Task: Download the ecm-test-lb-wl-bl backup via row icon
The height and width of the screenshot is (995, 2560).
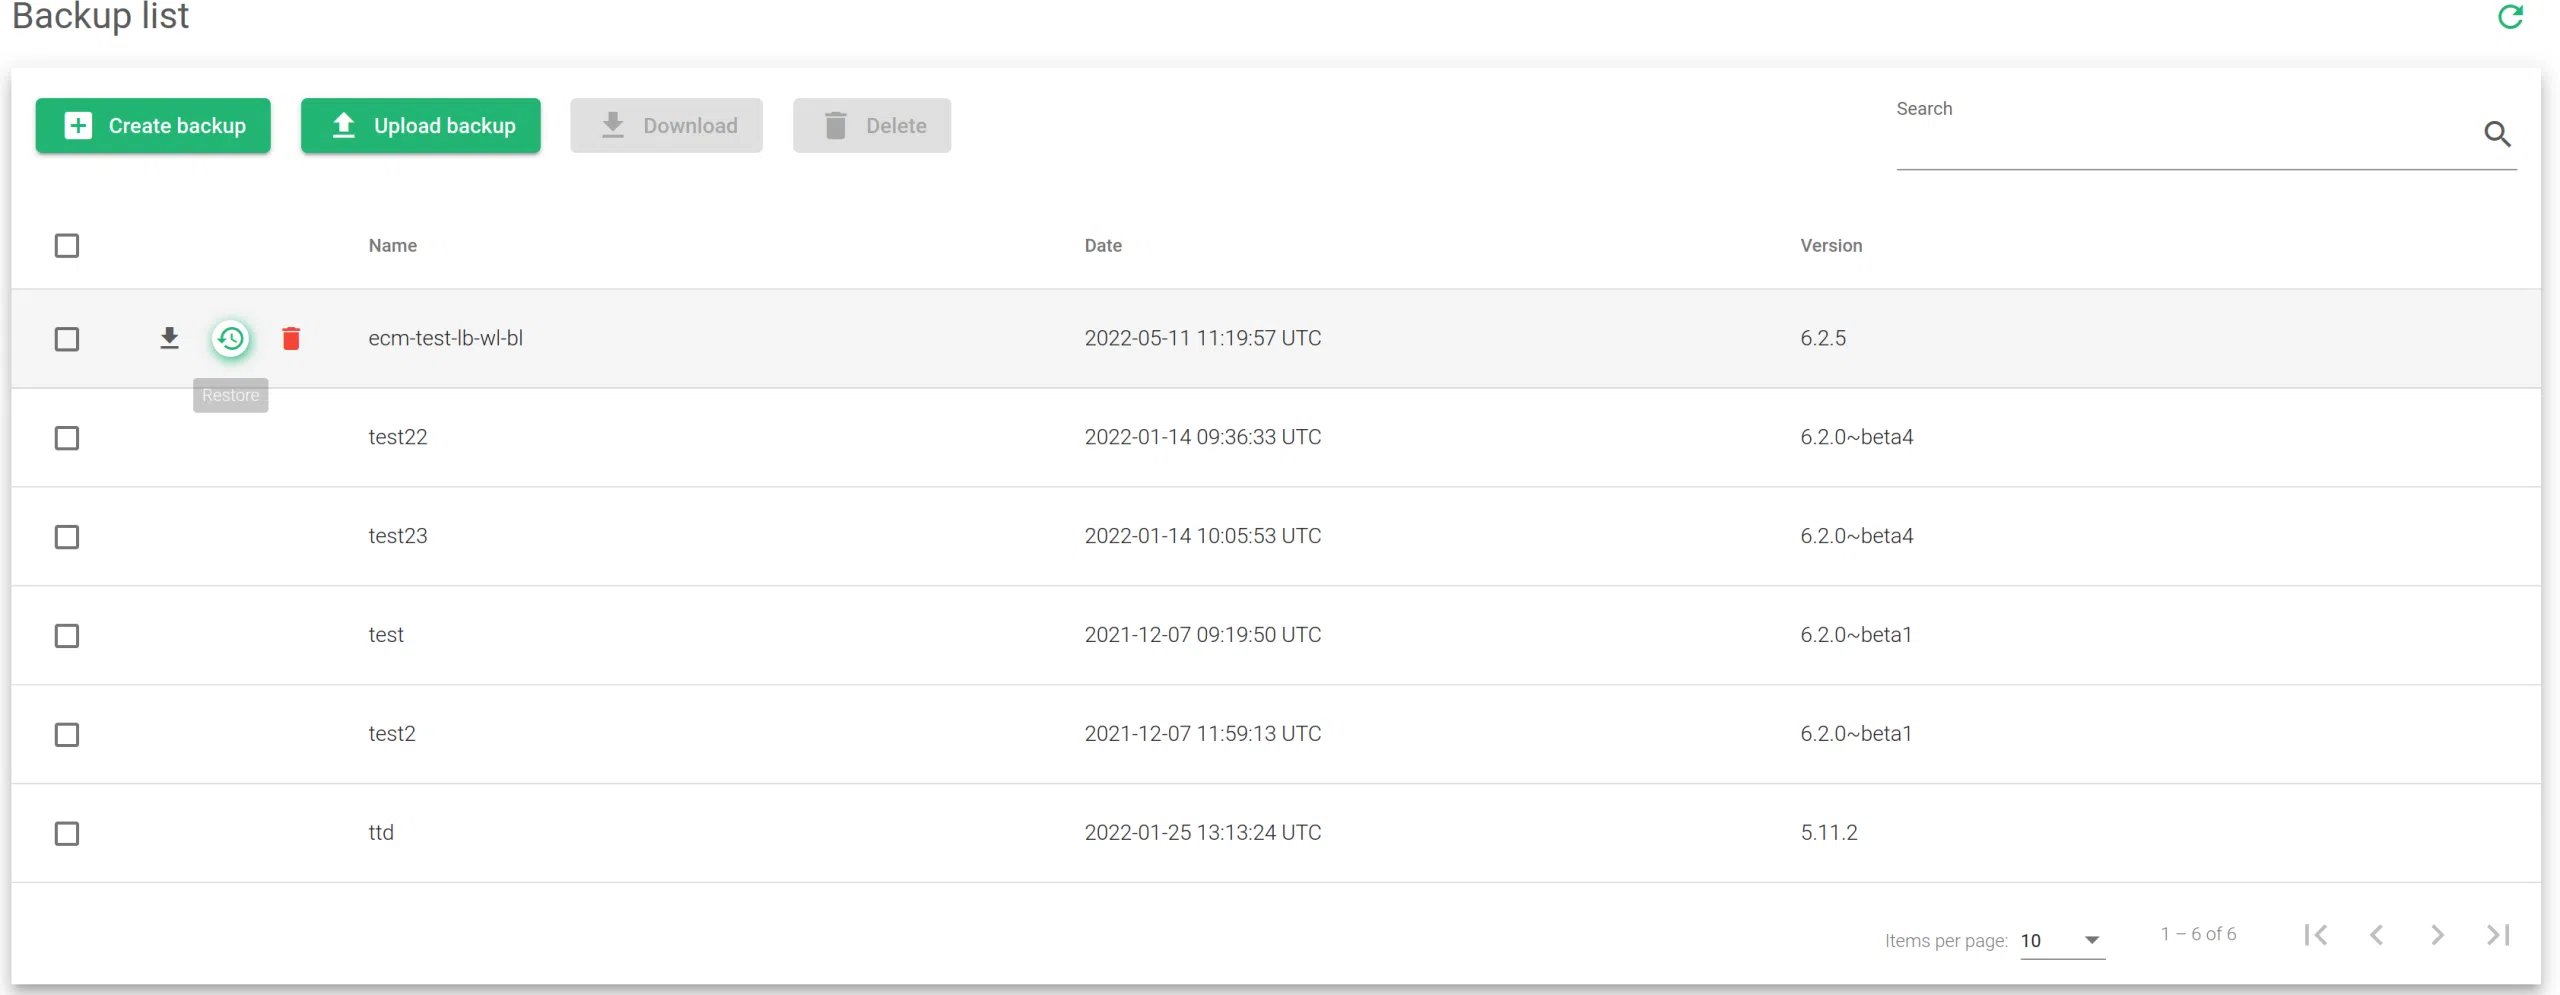Action: point(170,338)
